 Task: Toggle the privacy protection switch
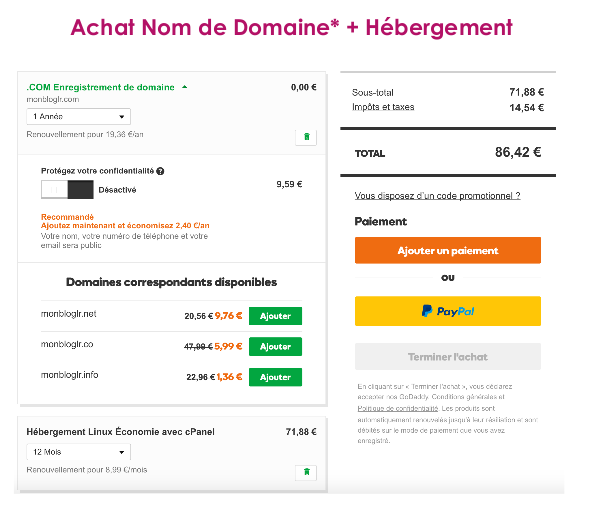pyautogui.click(x=67, y=189)
